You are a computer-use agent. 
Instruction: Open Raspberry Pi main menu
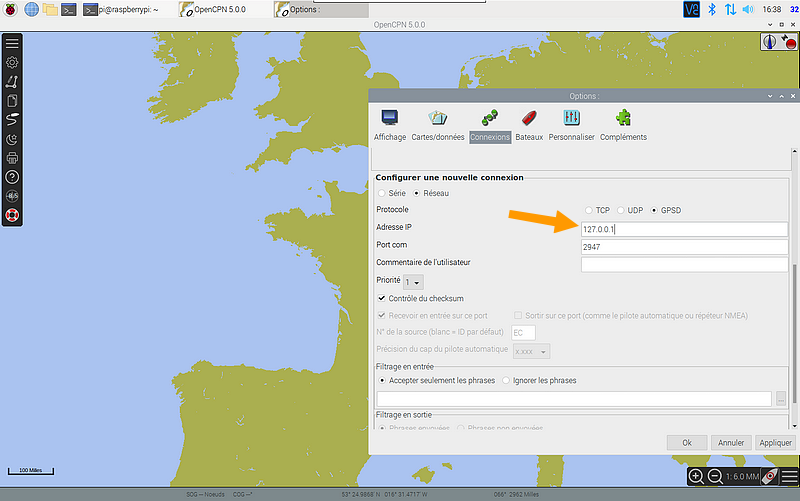[10, 9]
